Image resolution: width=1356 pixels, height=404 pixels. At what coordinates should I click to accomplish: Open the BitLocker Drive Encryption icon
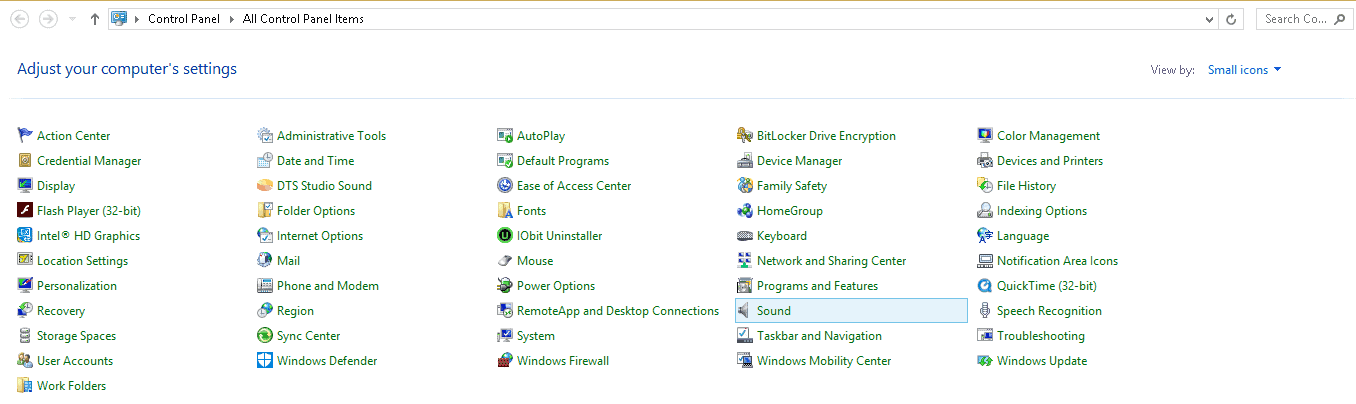point(745,135)
